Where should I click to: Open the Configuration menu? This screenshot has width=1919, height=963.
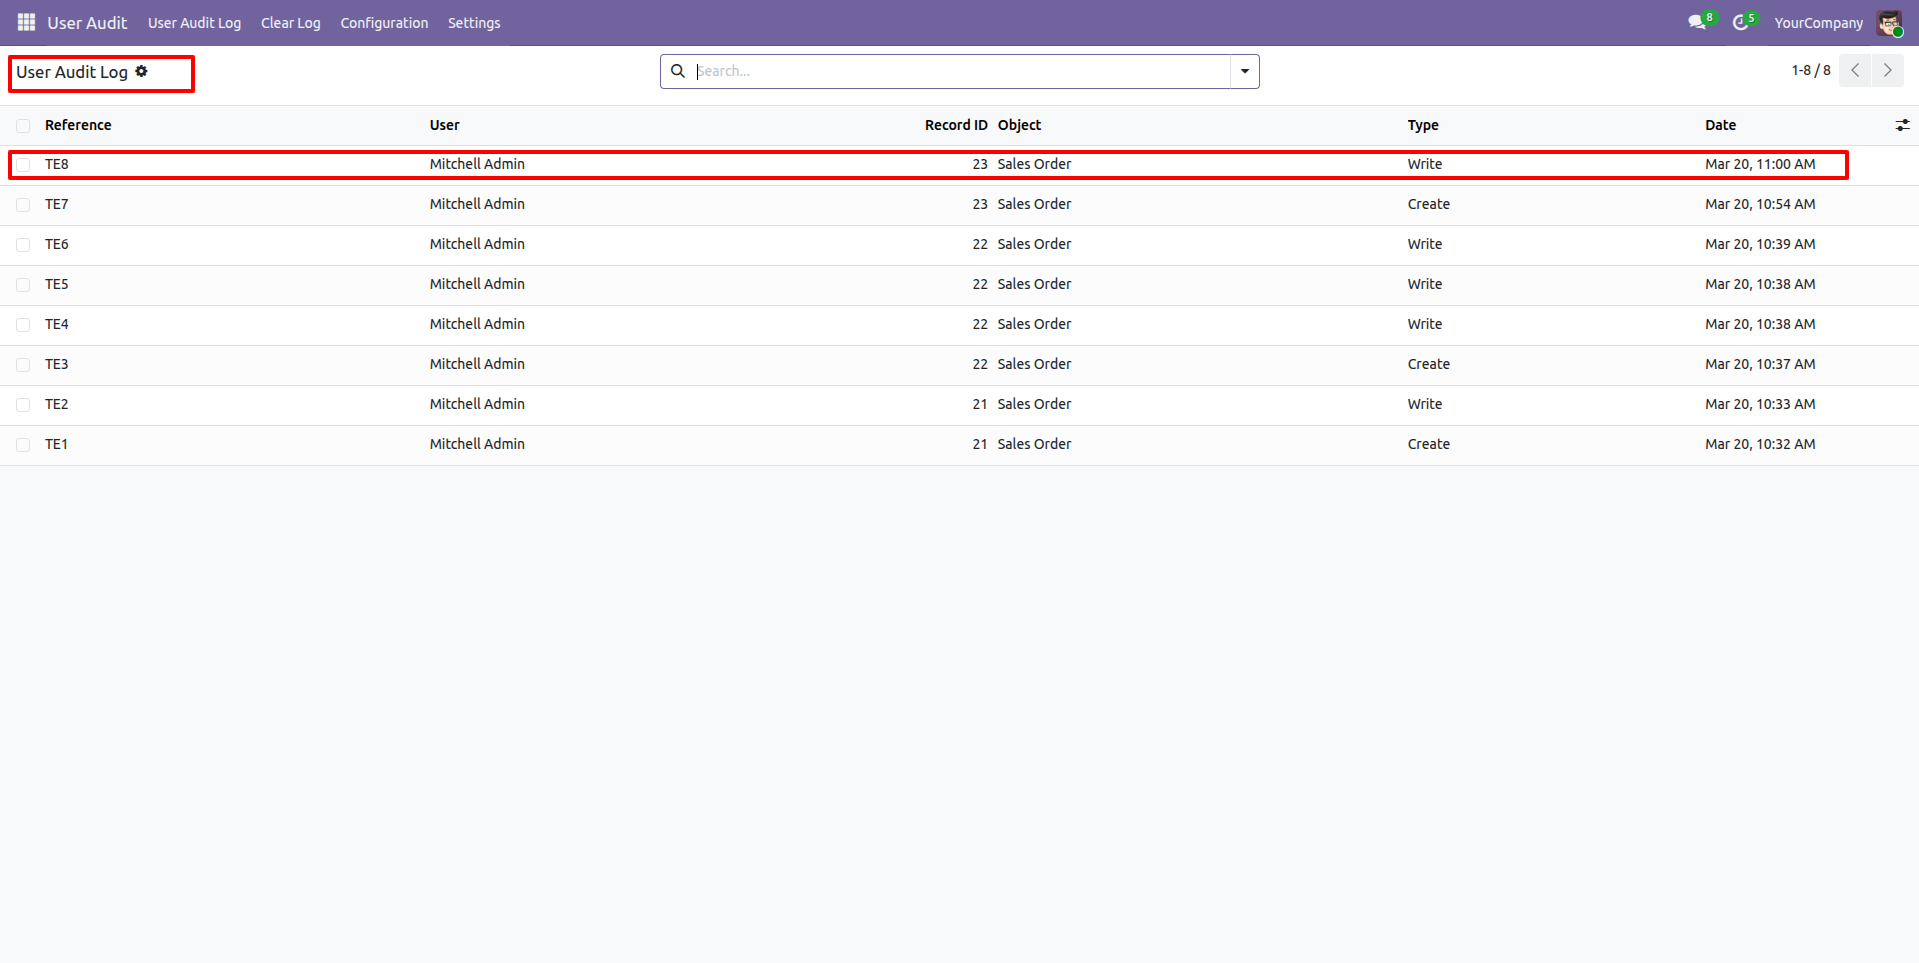384,23
